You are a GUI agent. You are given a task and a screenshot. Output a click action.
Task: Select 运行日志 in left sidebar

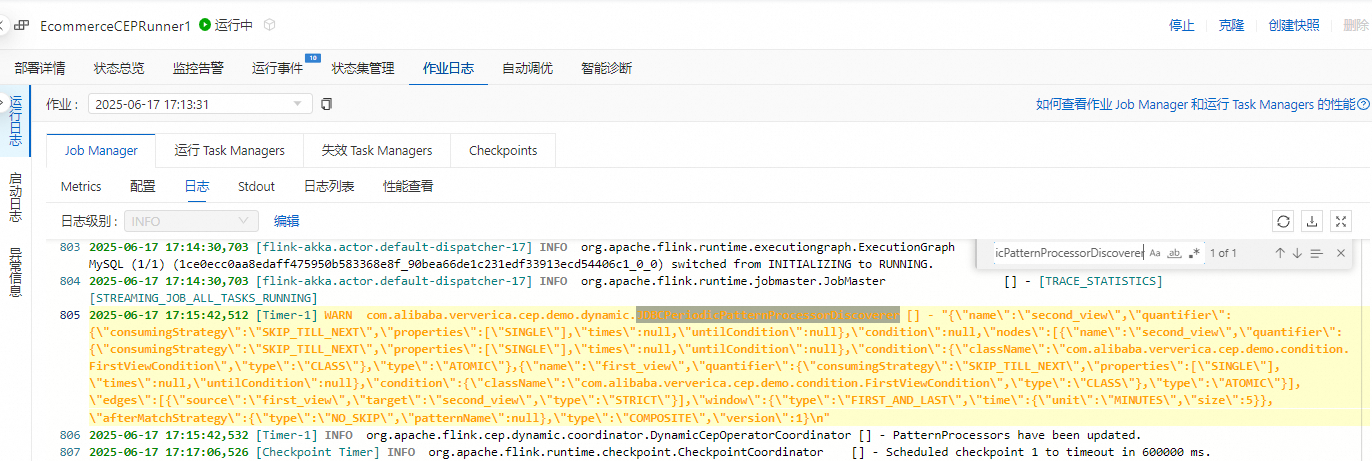pyautogui.click(x=16, y=121)
